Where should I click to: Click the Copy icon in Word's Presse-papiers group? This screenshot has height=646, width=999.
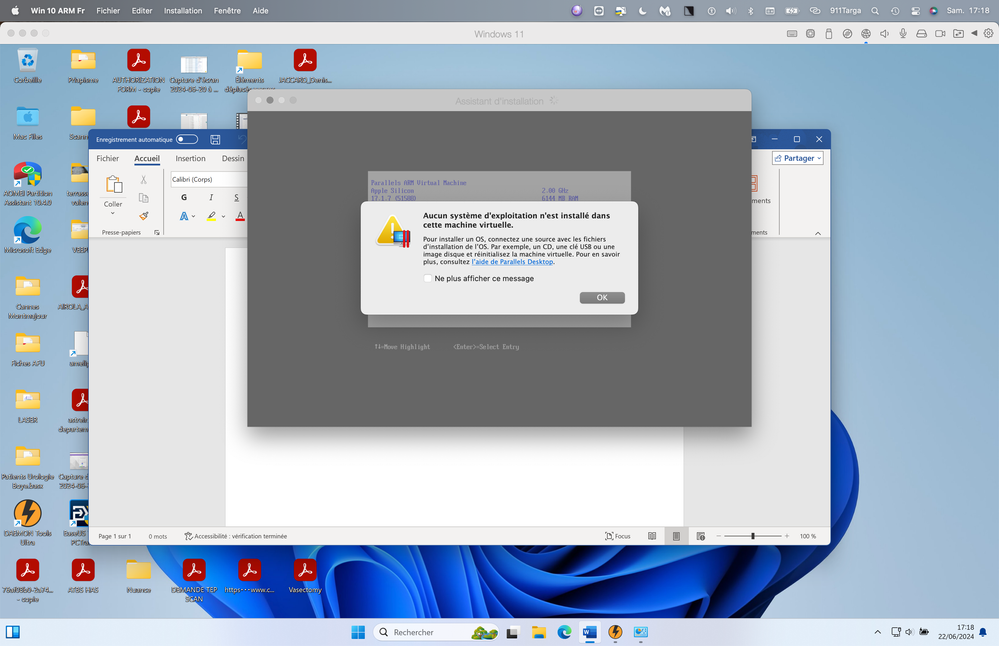(x=143, y=198)
